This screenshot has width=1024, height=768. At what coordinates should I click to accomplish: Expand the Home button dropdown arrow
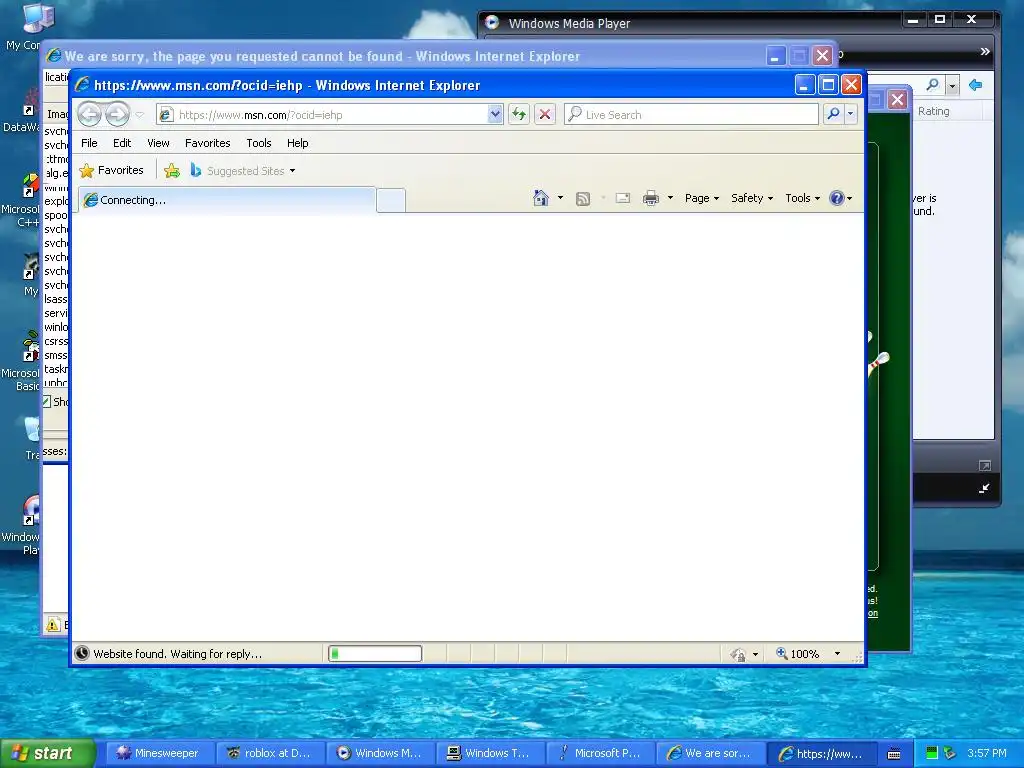[x=560, y=198]
